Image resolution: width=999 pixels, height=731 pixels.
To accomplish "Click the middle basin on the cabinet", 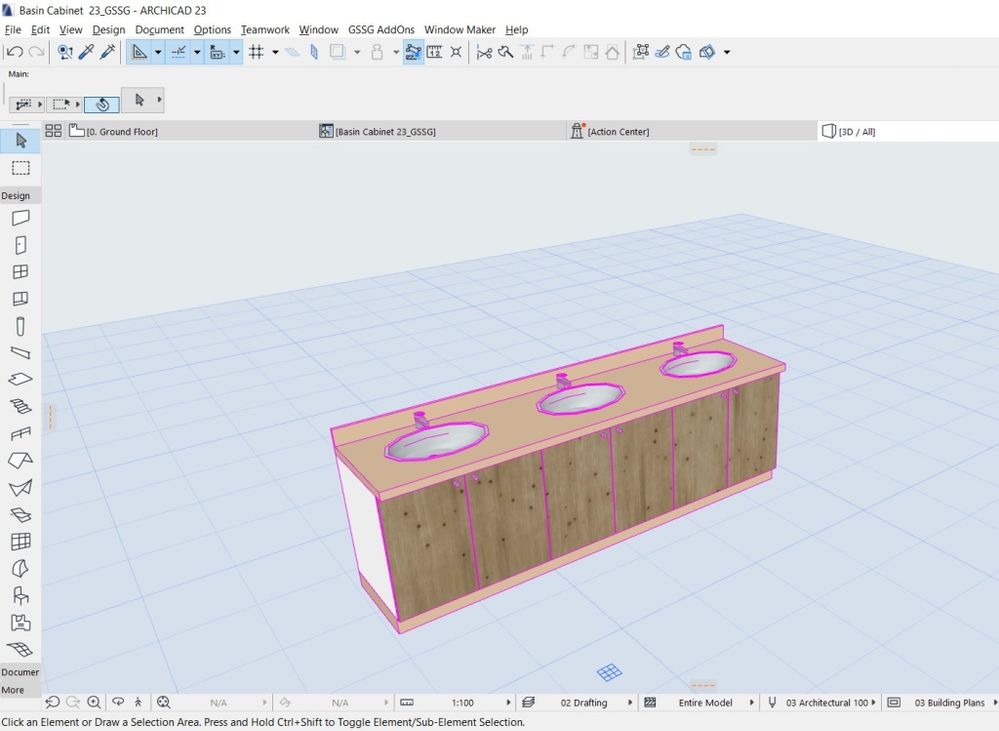I will (x=581, y=401).
